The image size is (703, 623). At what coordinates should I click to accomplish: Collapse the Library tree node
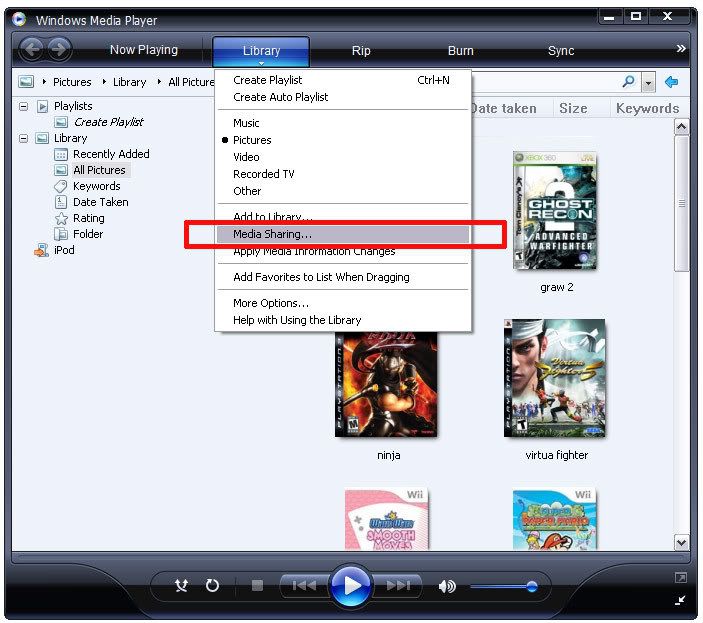click(23, 138)
